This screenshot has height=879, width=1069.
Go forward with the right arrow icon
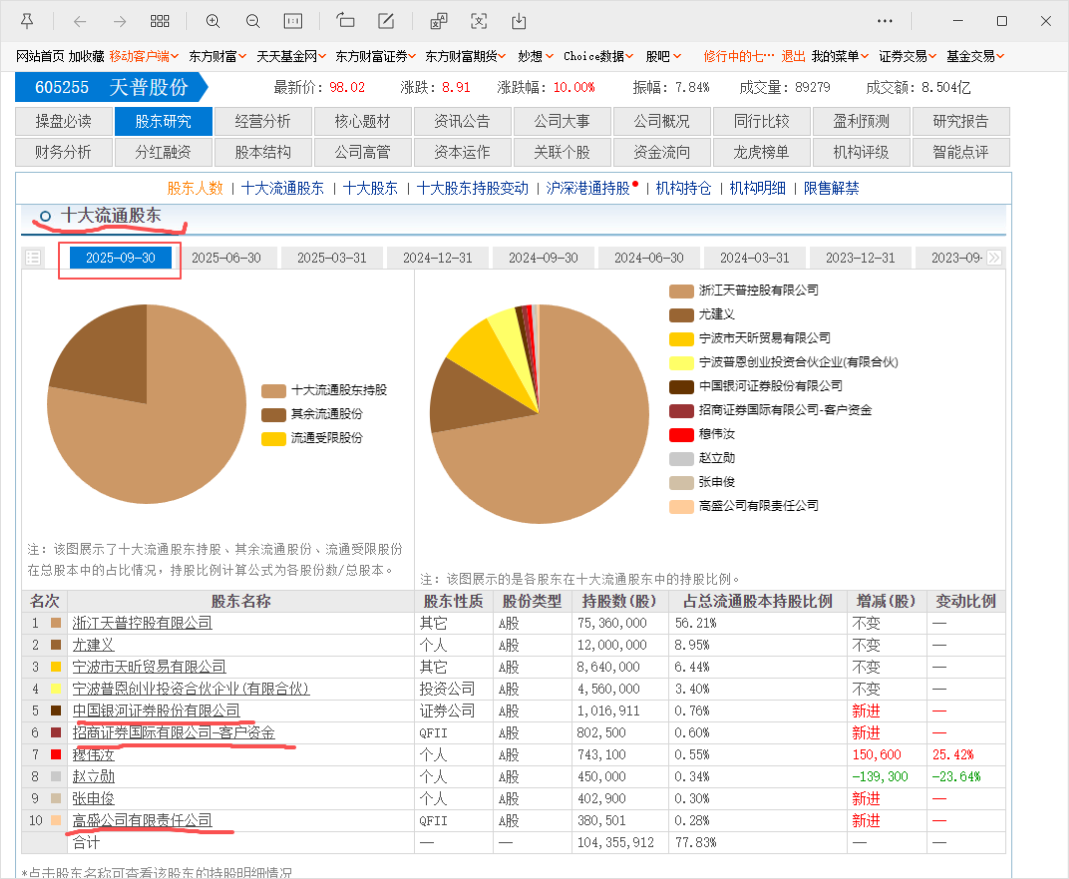pyautogui.click(x=120, y=21)
